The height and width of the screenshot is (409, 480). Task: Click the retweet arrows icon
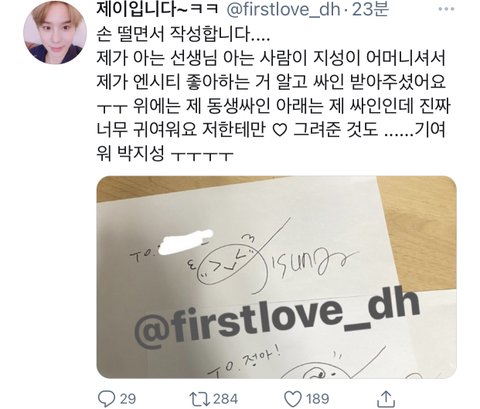pos(199,399)
